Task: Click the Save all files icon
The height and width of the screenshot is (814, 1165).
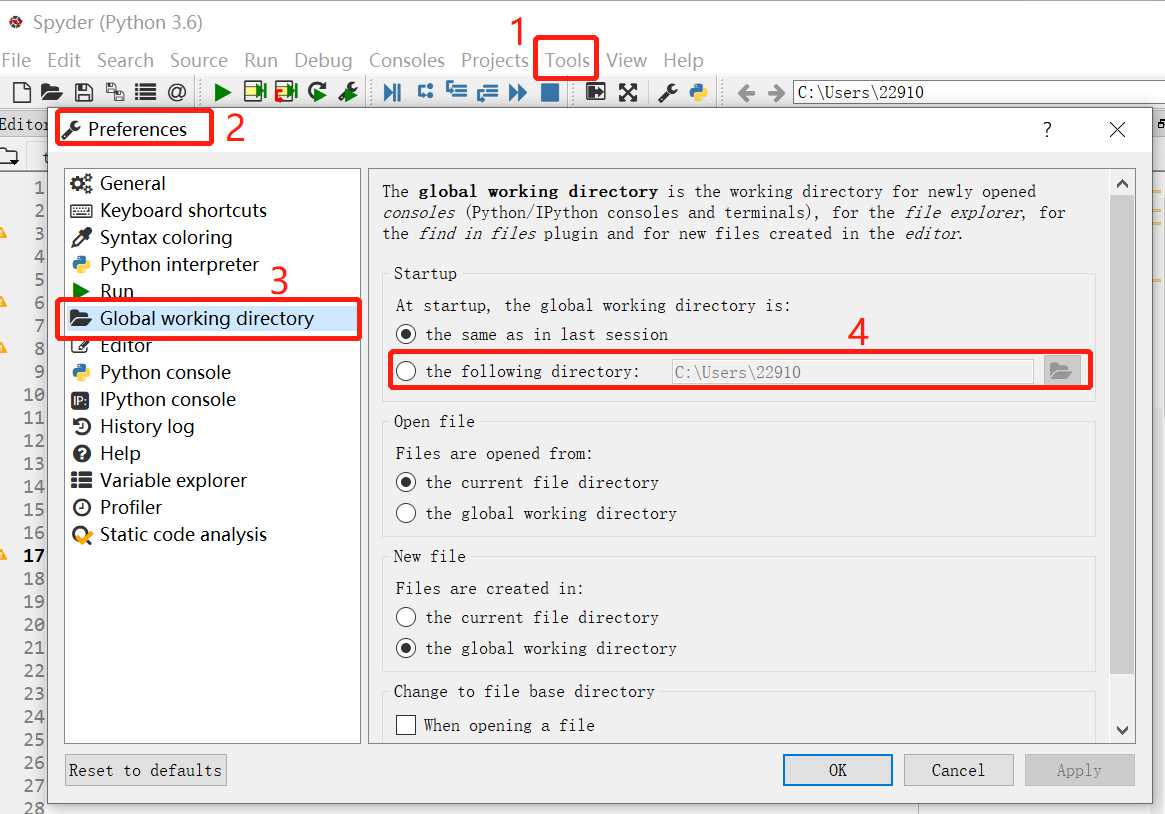Action: (114, 92)
